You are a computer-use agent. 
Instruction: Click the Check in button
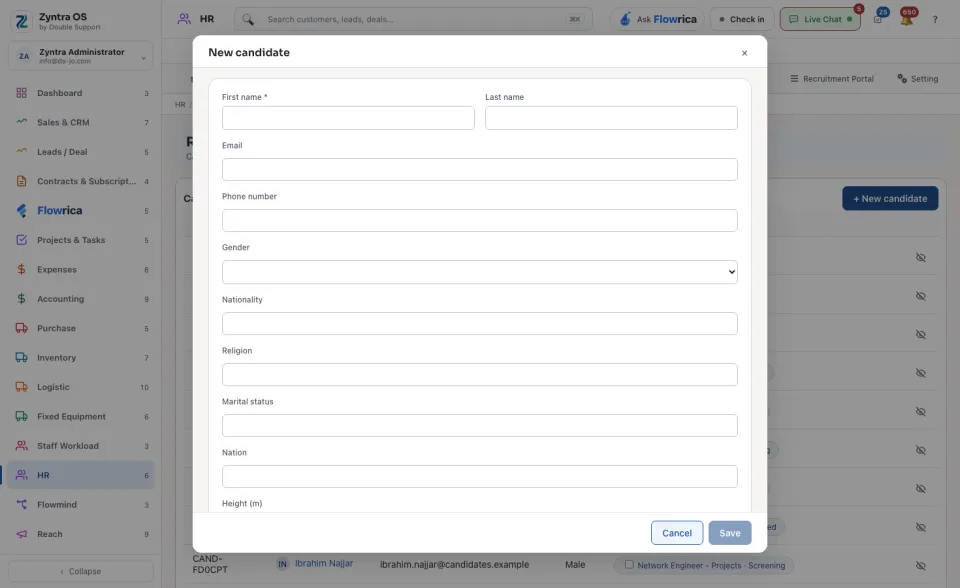click(x=742, y=20)
